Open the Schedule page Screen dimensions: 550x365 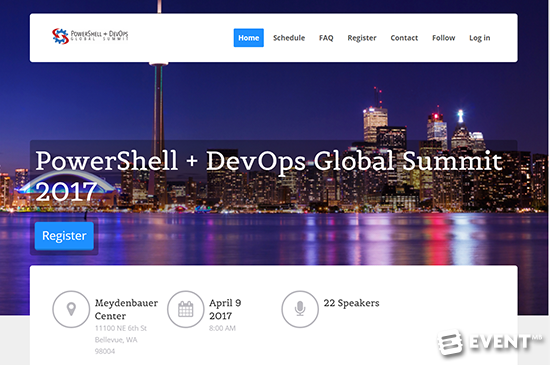pyautogui.click(x=289, y=38)
